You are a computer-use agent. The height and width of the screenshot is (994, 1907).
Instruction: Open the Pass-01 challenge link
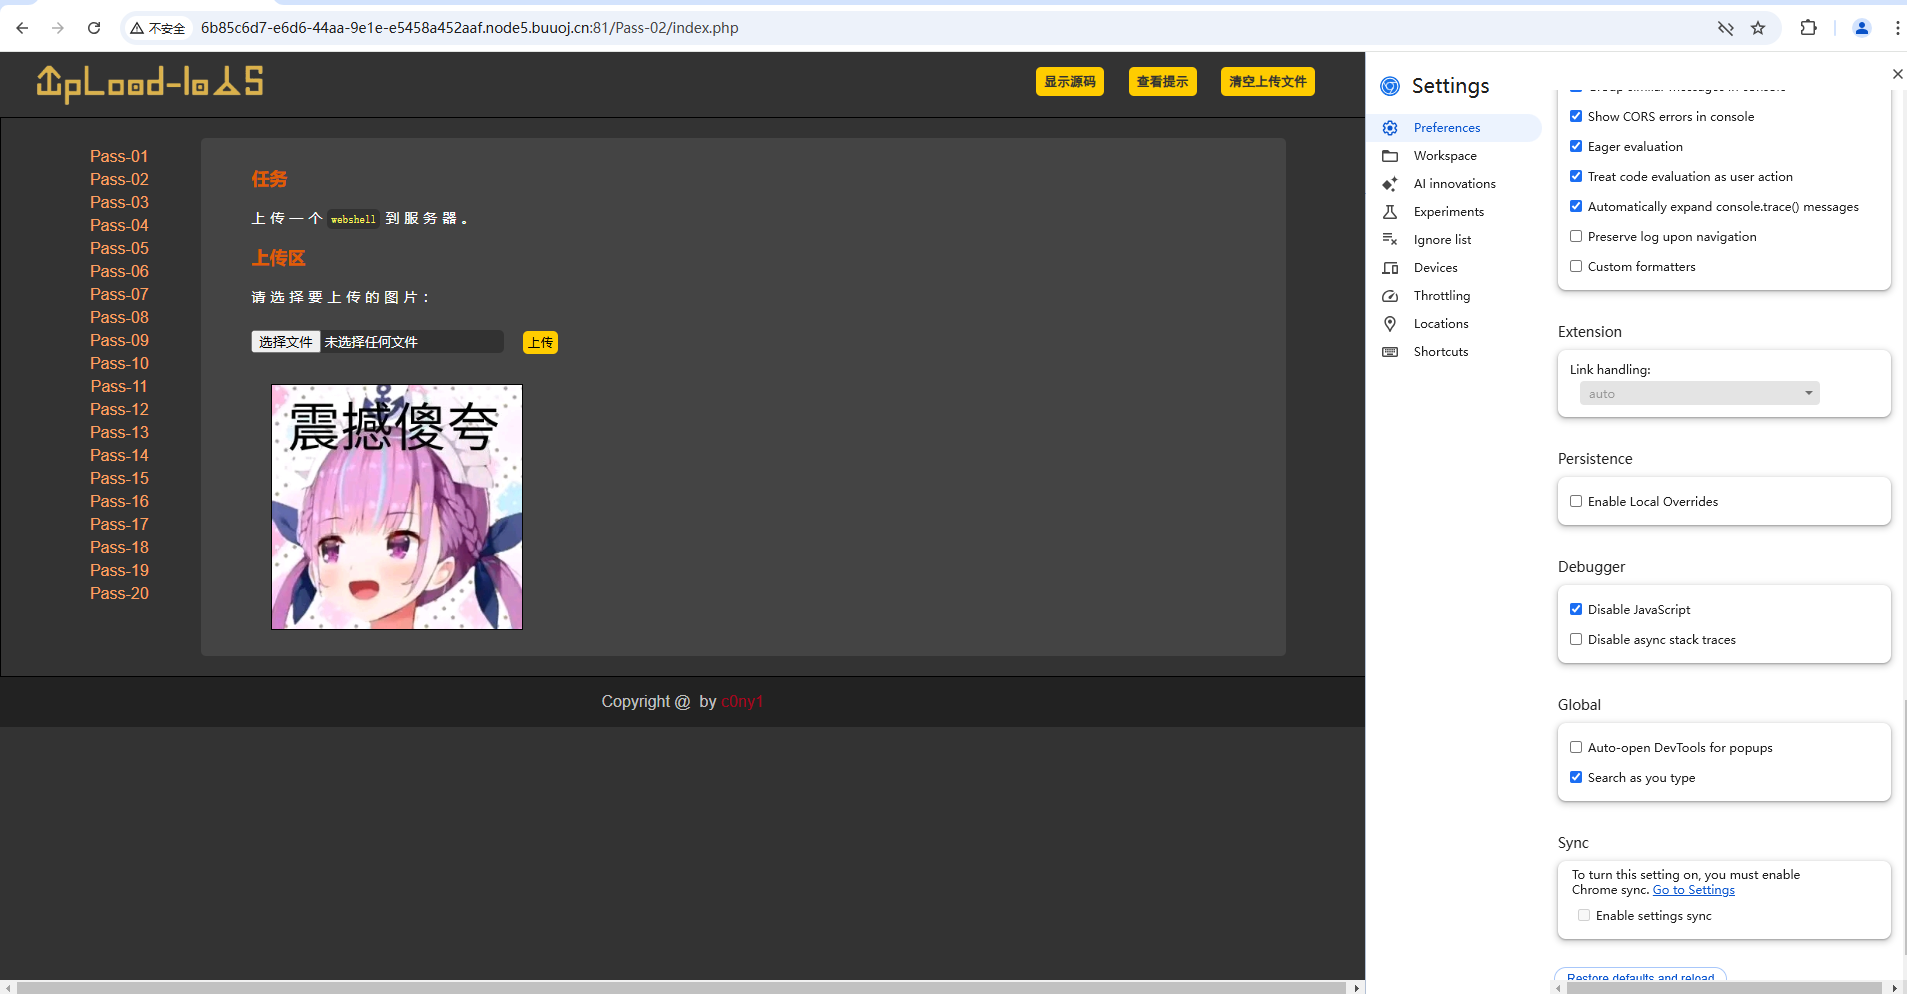tap(119, 156)
